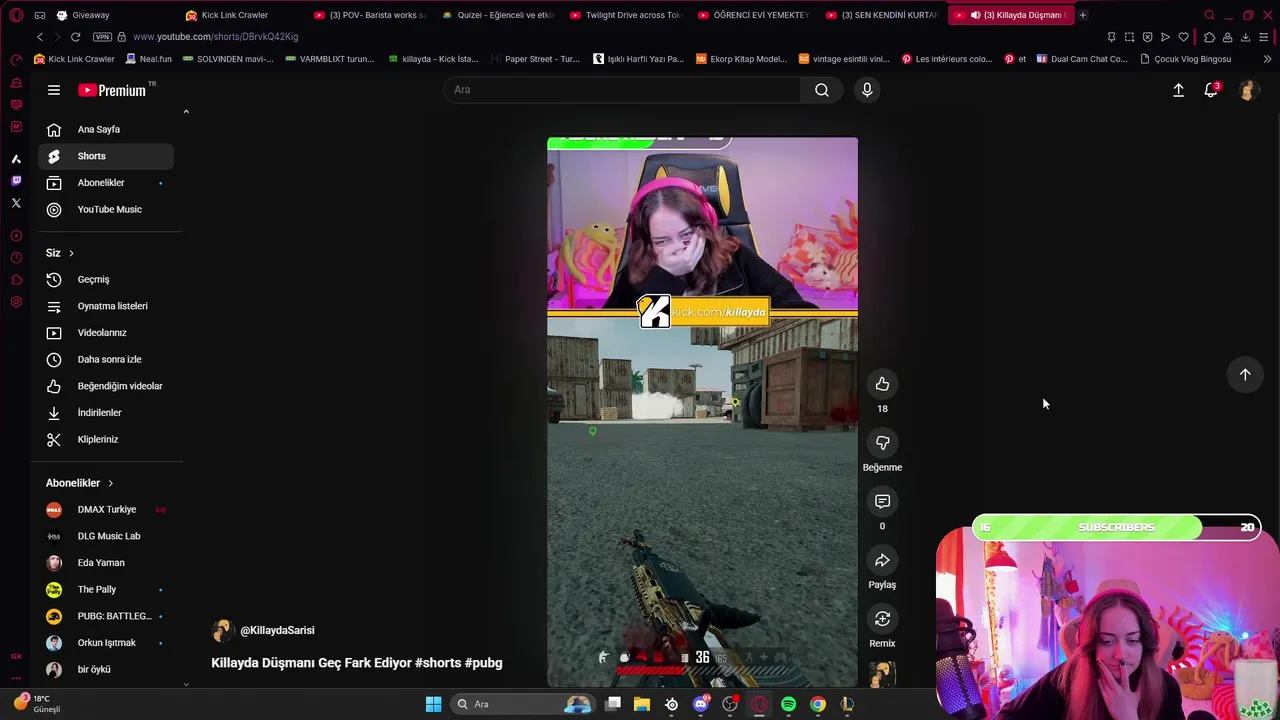Open Windows Start menu
Screen dimensions: 1280x720
click(433, 704)
